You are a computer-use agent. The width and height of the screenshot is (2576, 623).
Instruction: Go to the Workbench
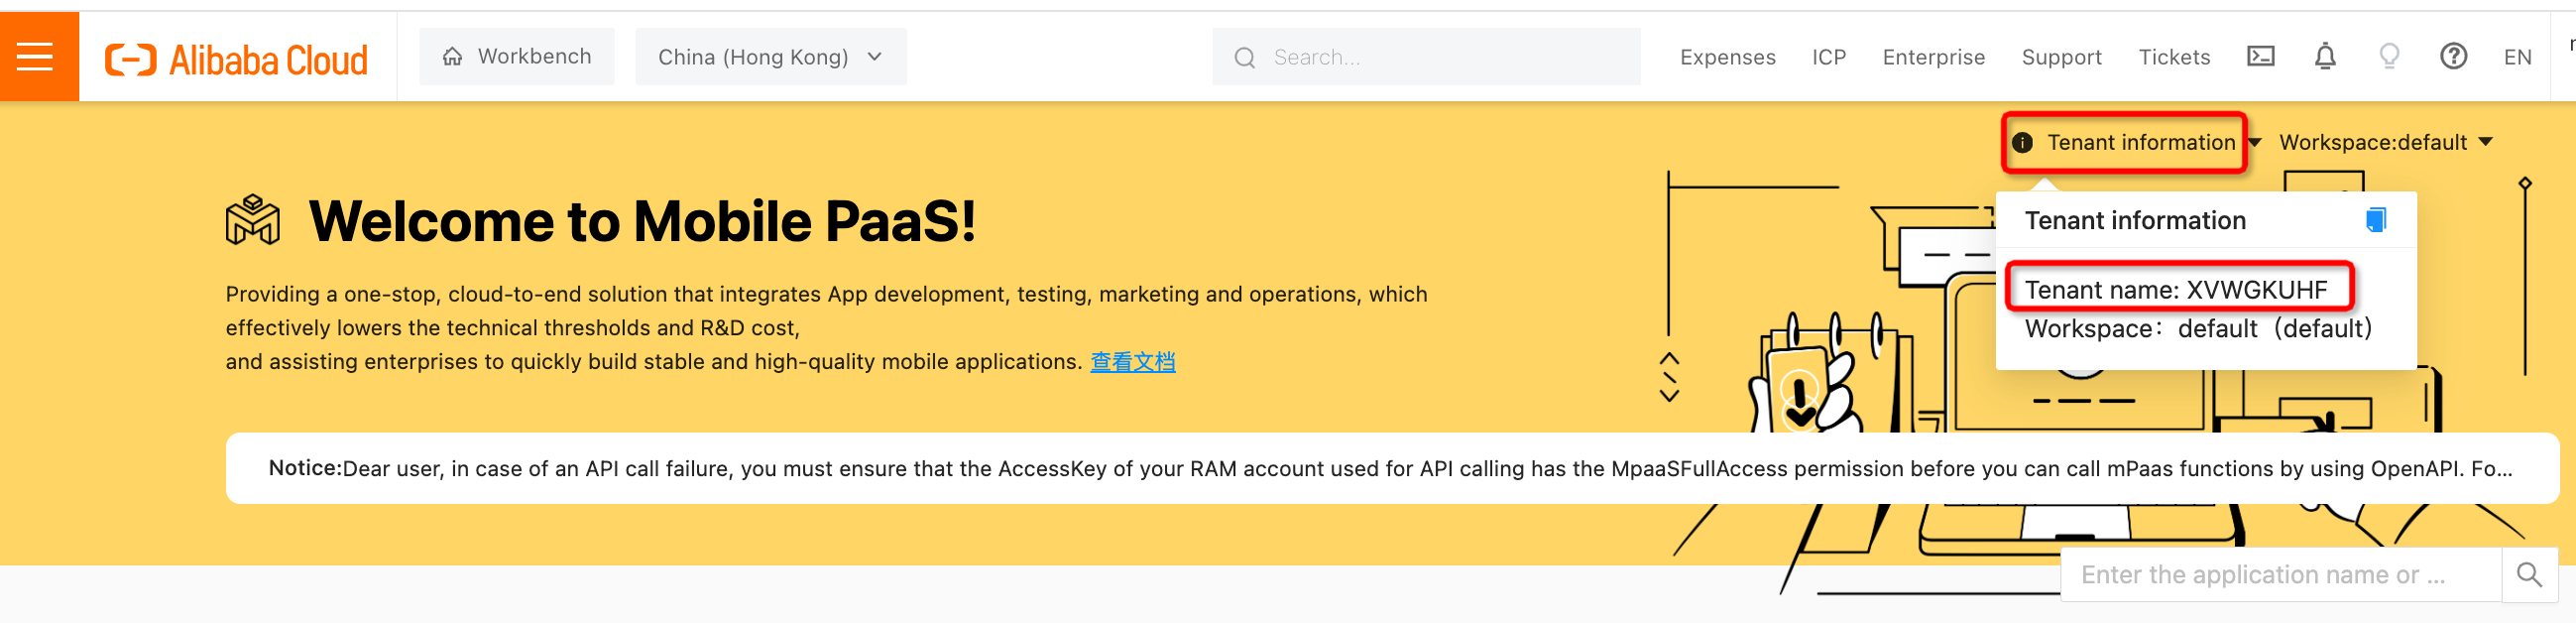517,57
